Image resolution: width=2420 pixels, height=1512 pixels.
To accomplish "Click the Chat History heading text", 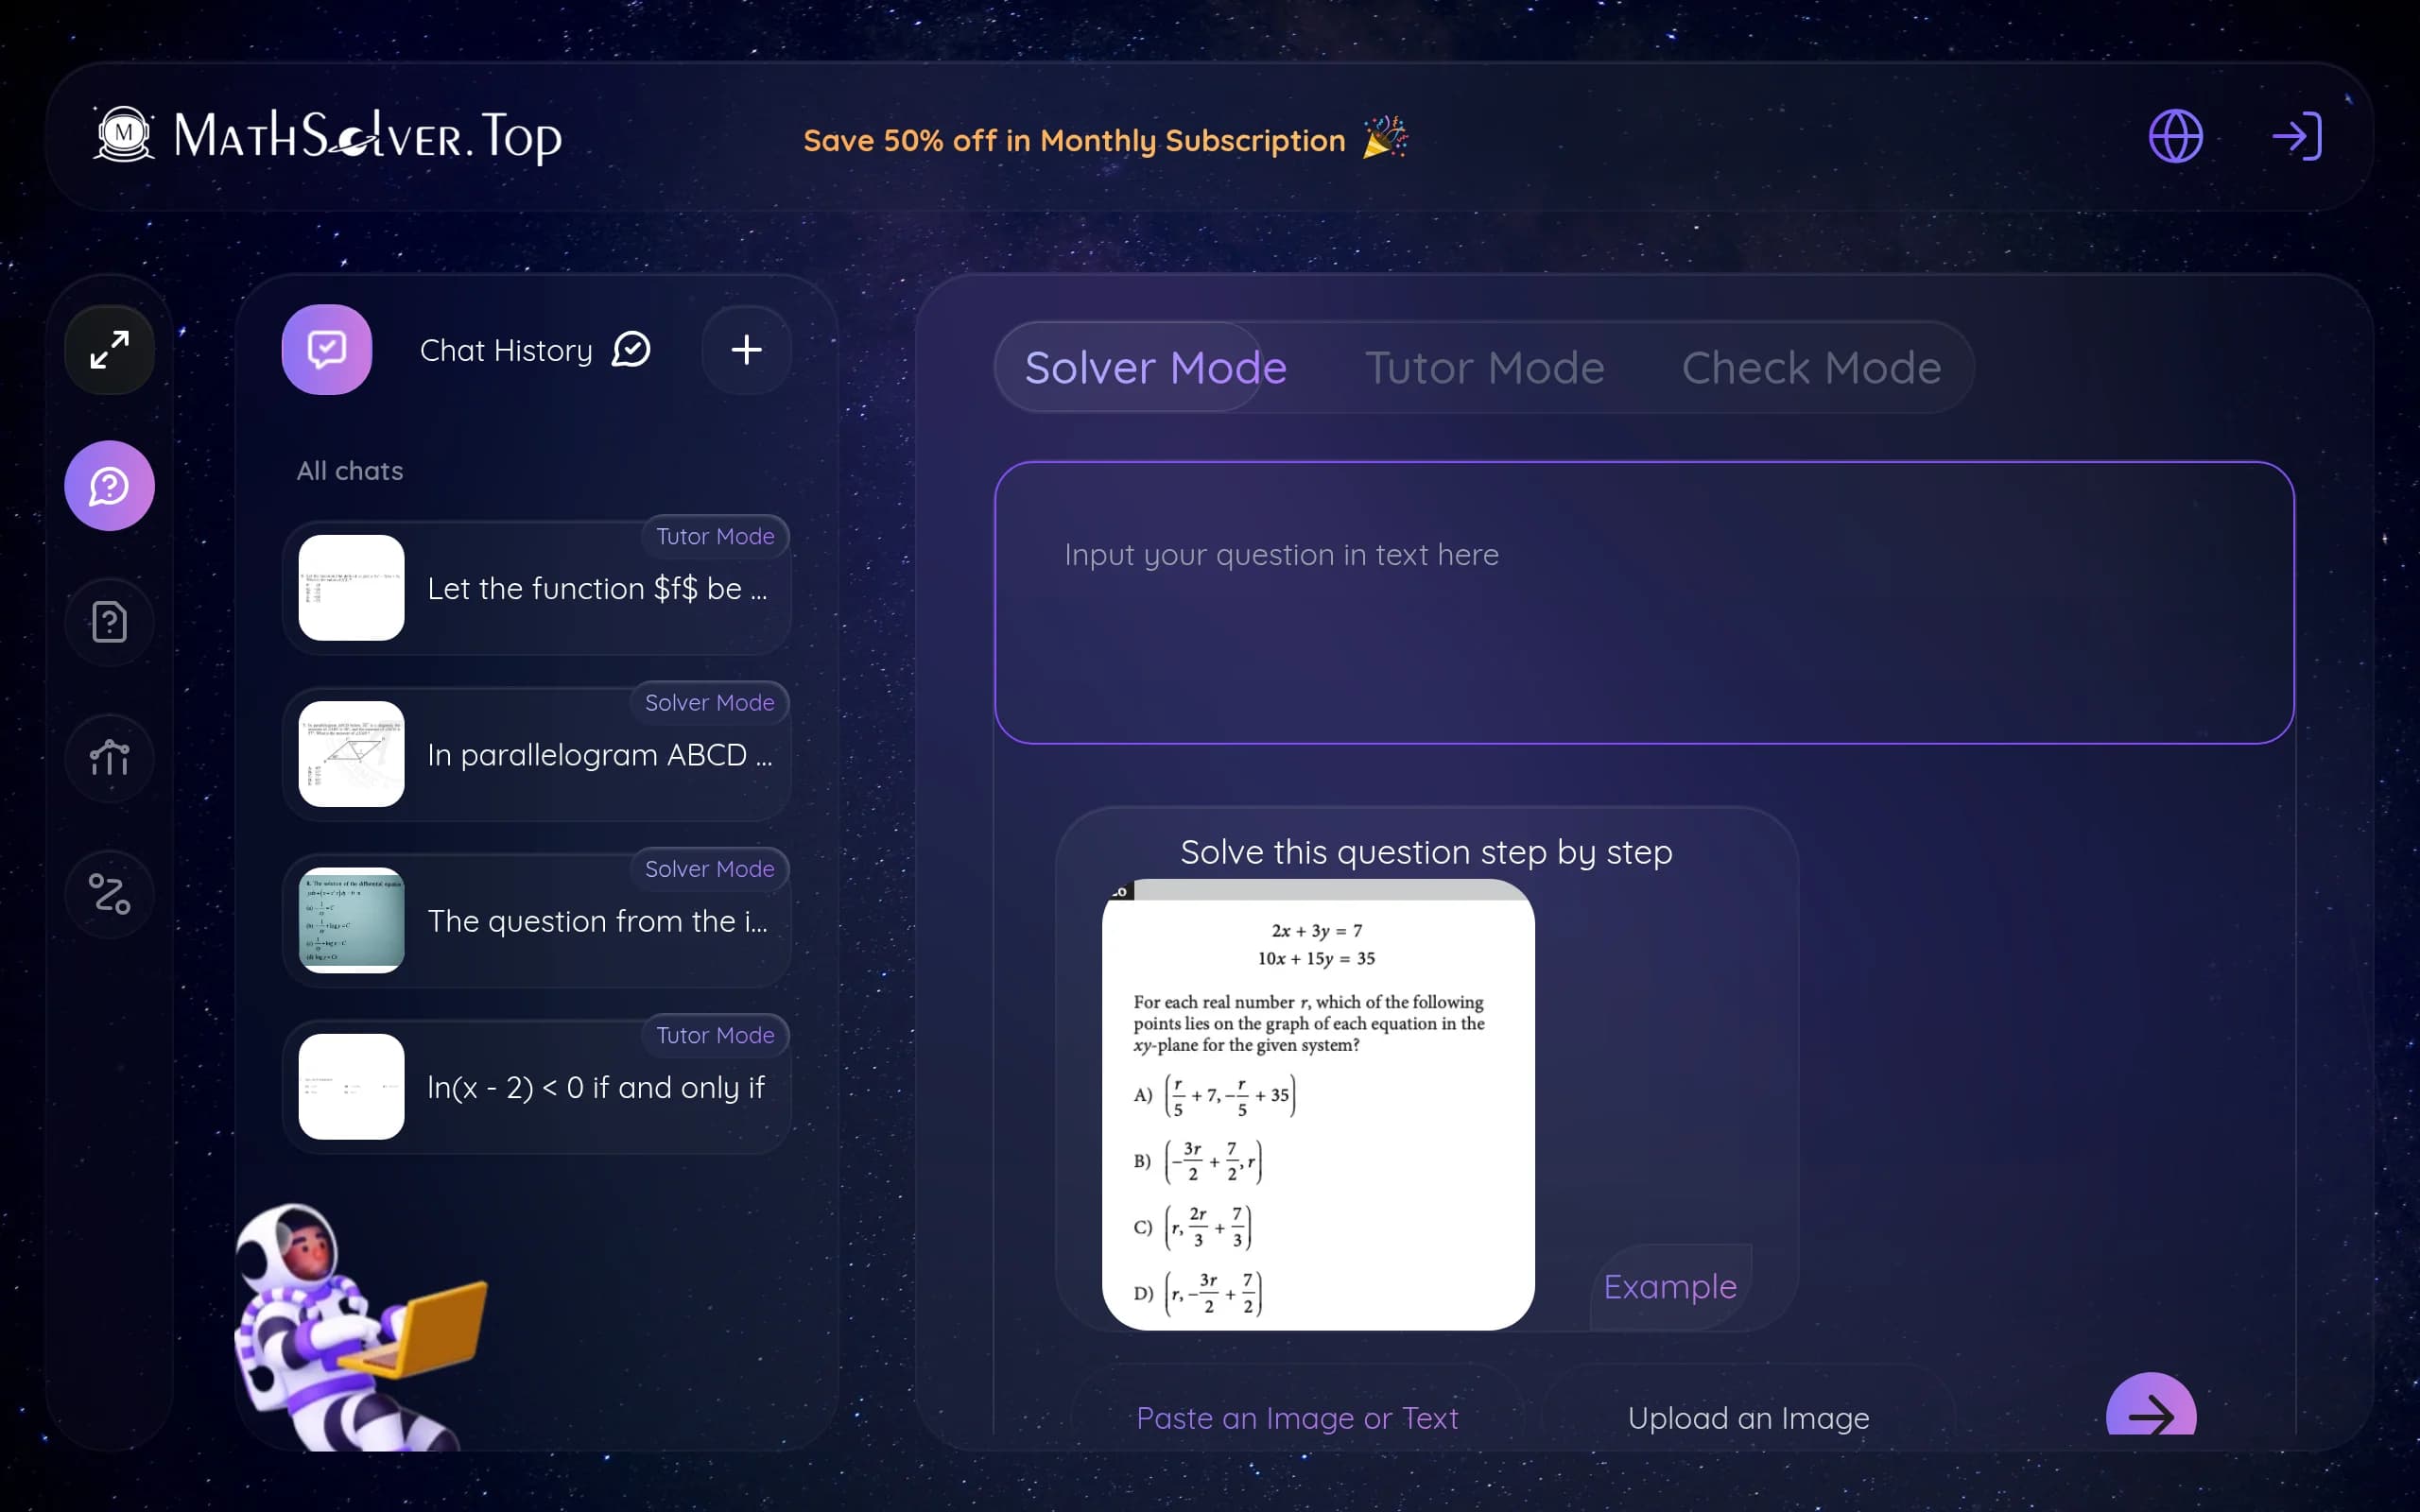I will click(506, 350).
